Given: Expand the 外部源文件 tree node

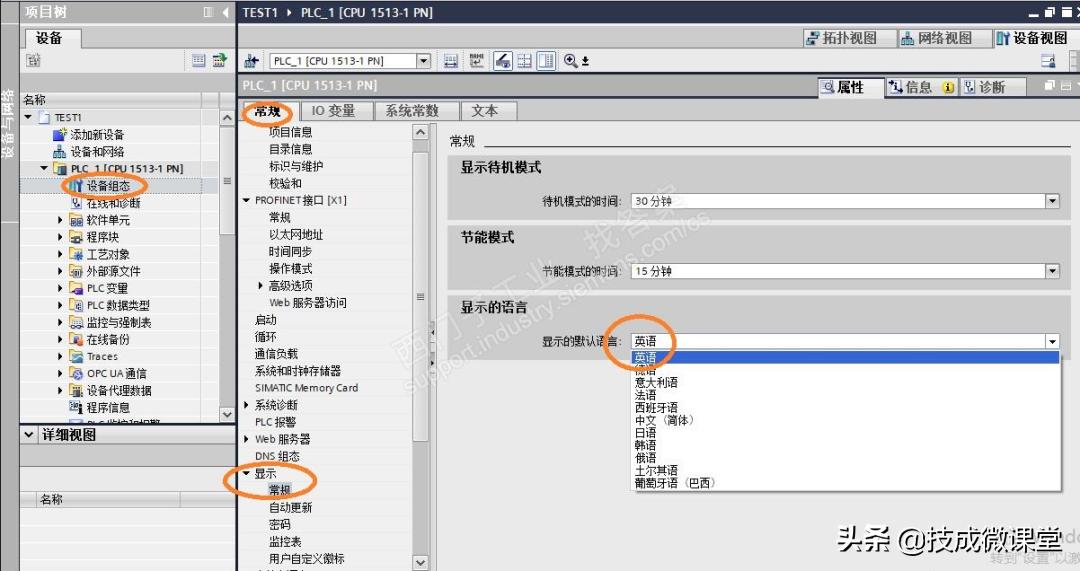Looking at the screenshot, I should pos(60,271).
